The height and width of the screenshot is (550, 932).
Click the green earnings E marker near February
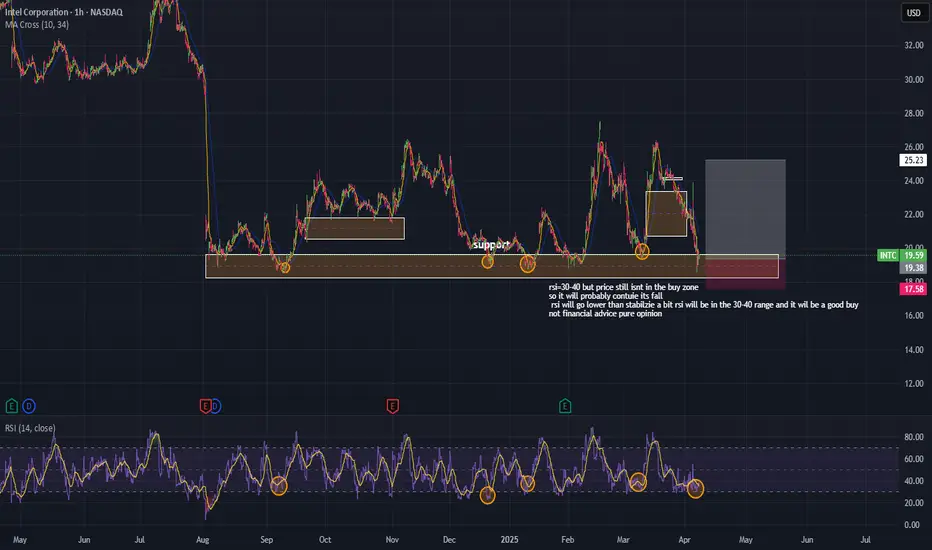pos(565,406)
